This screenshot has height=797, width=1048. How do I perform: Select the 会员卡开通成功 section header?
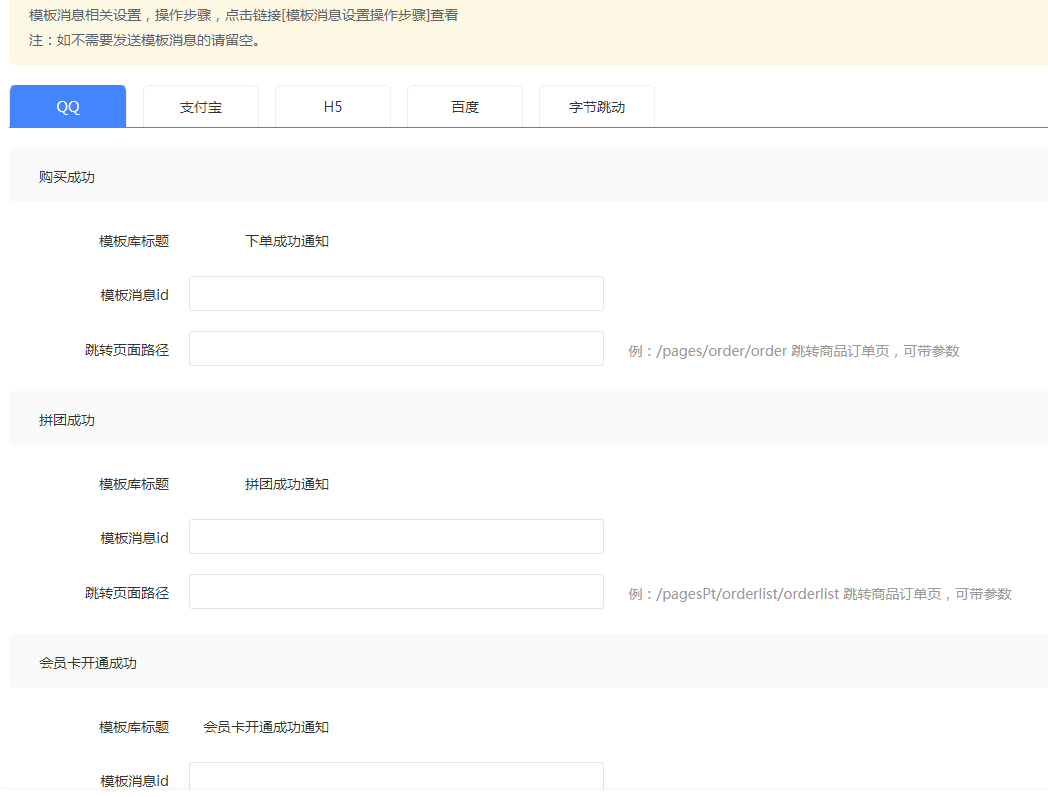pyautogui.click(x=528, y=661)
